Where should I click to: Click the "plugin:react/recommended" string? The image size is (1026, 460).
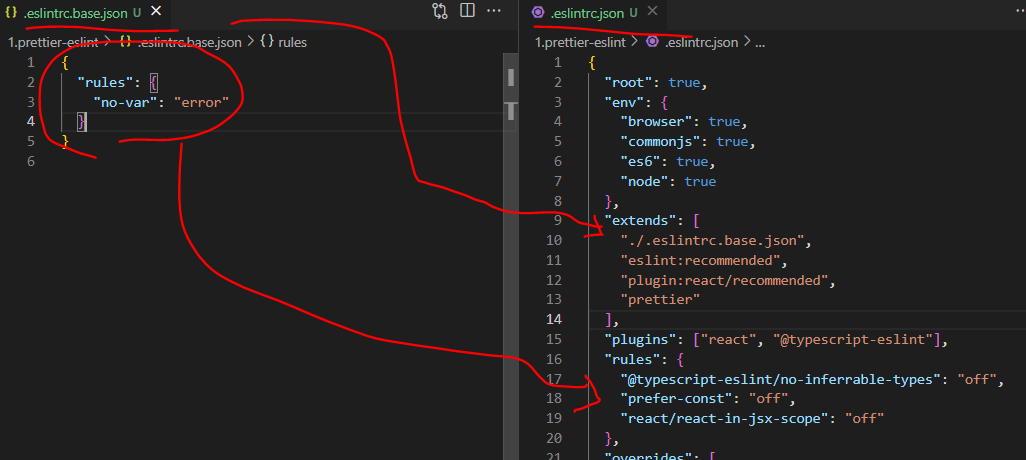click(724, 281)
